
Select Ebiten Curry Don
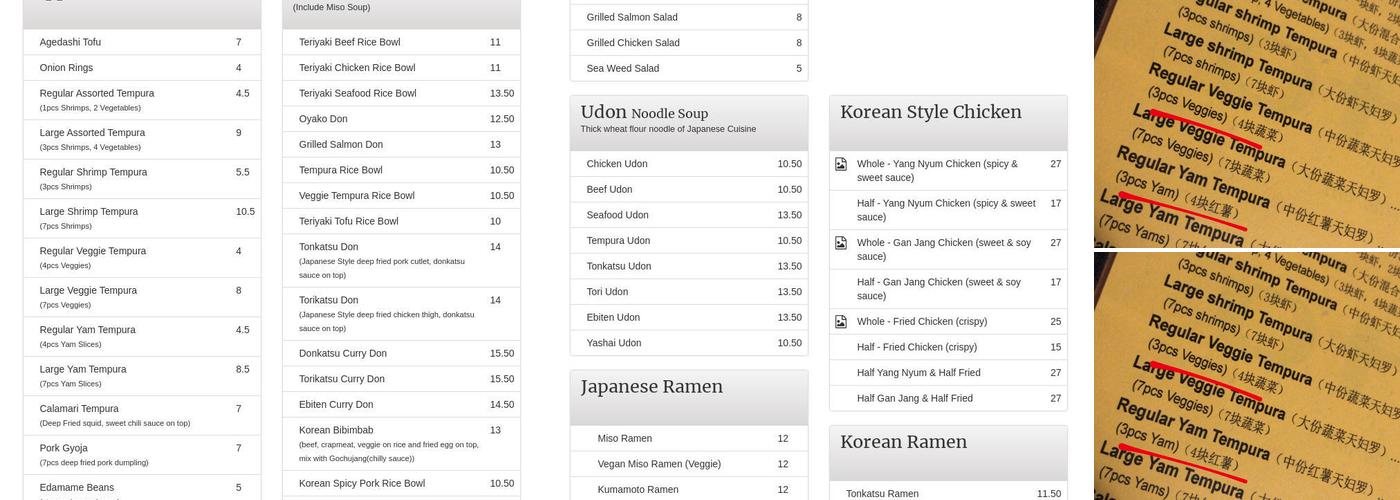pyautogui.click(x=401, y=405)
